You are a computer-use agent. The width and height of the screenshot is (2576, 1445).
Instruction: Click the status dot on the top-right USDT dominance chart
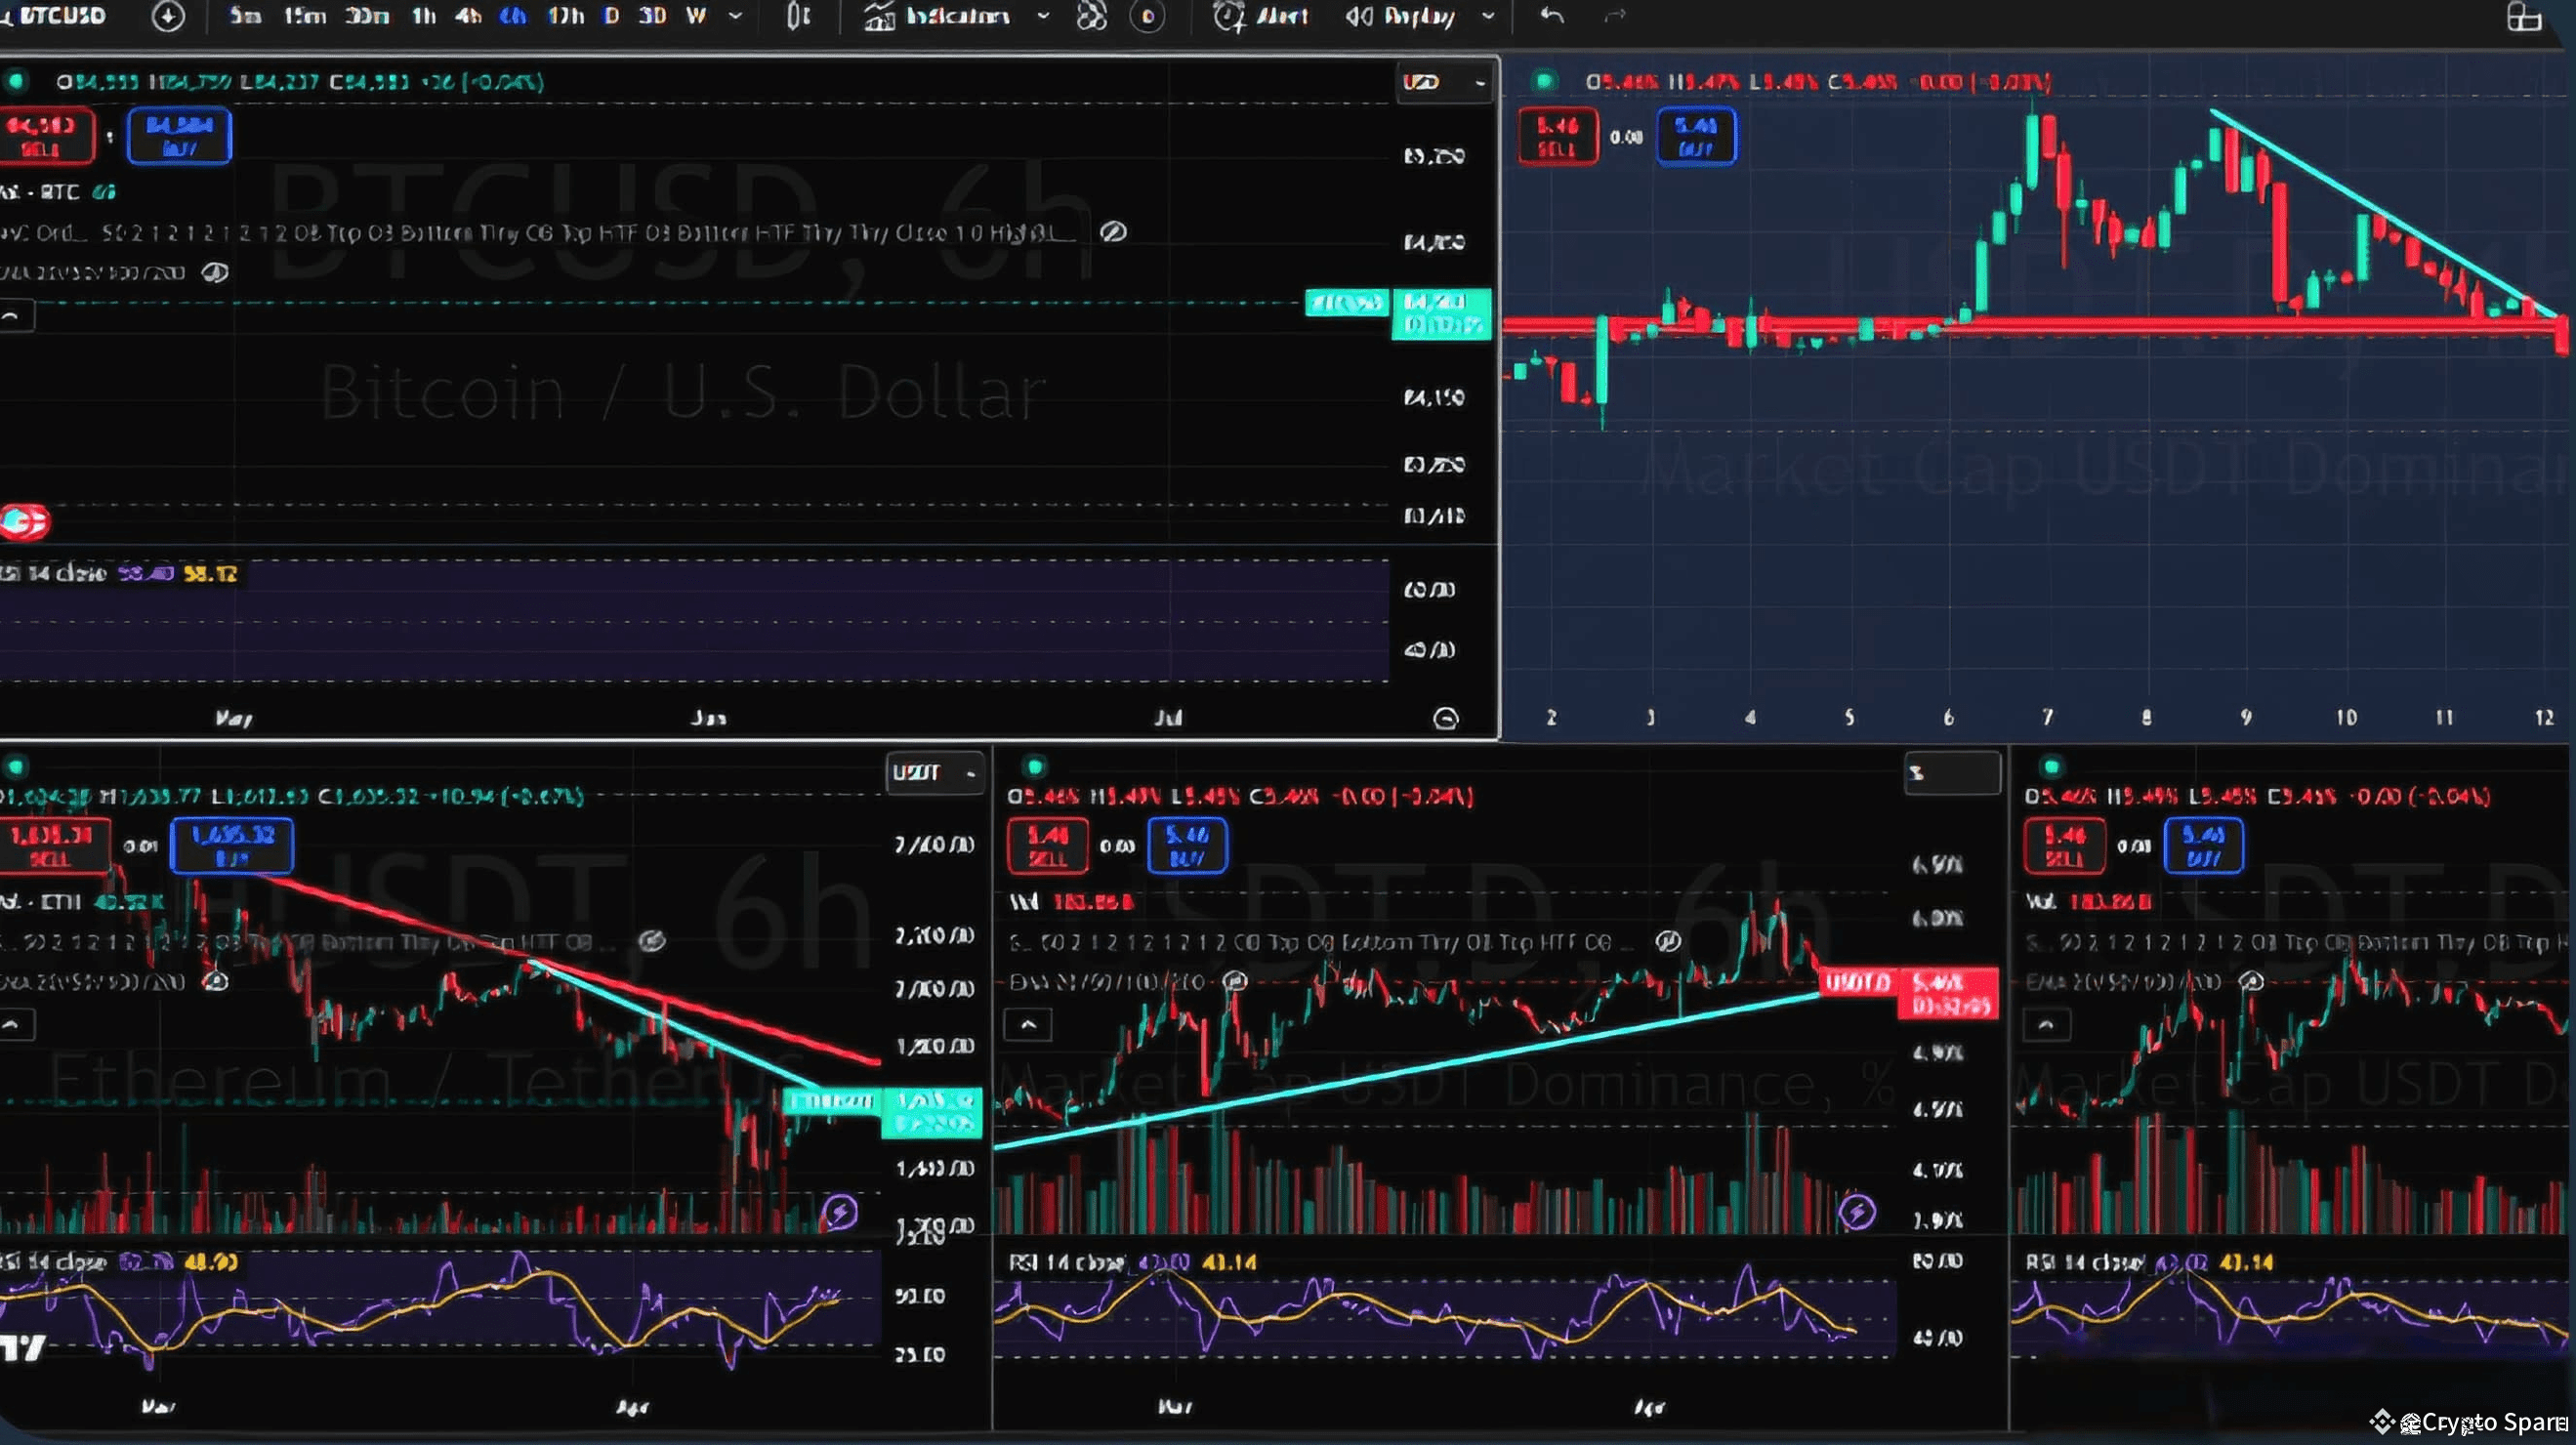click(x=1544, y=81)
